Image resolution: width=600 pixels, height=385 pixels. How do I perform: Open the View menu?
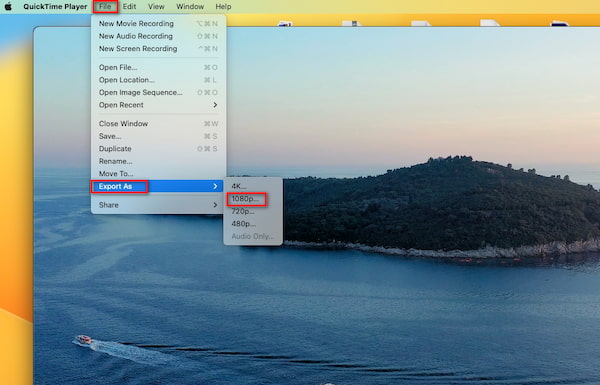[x=156, y=7]
